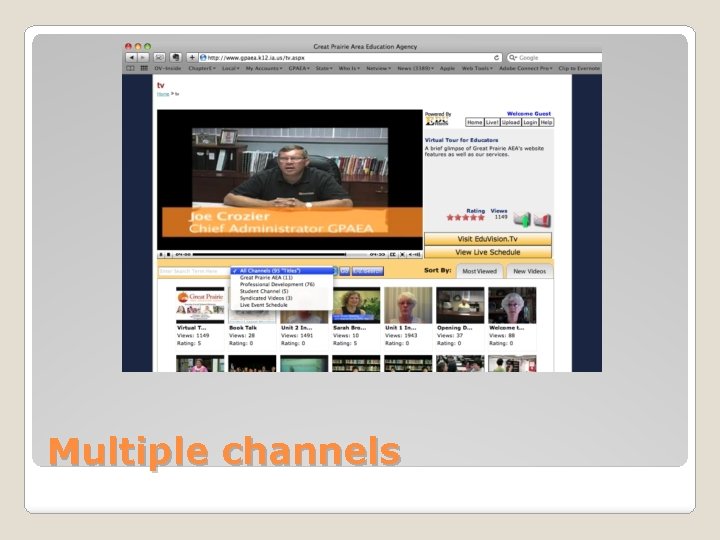This screenshot has height=540, width=720.
Task: Click the address bar URL field
Action: [x=350, y=57]
